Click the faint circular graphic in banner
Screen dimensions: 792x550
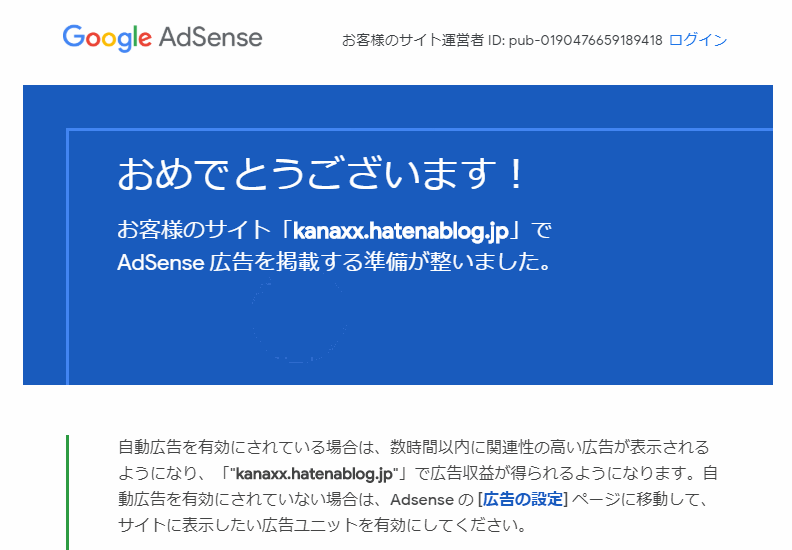tap(299, 320)
